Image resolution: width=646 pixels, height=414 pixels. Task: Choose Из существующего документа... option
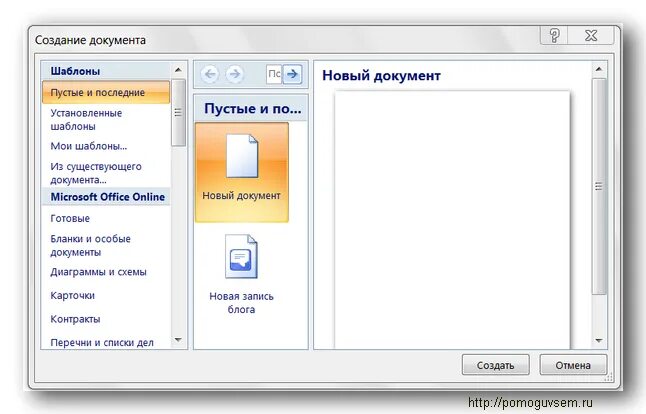point(96,173)
